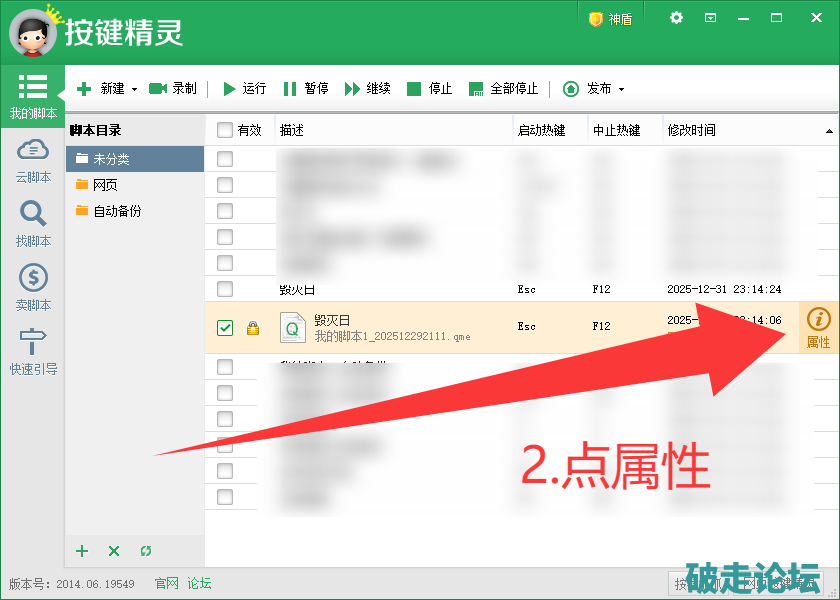This screenshot has width=840, height=600.
Task: Click the 录制 record button
Action: (173, 89)
